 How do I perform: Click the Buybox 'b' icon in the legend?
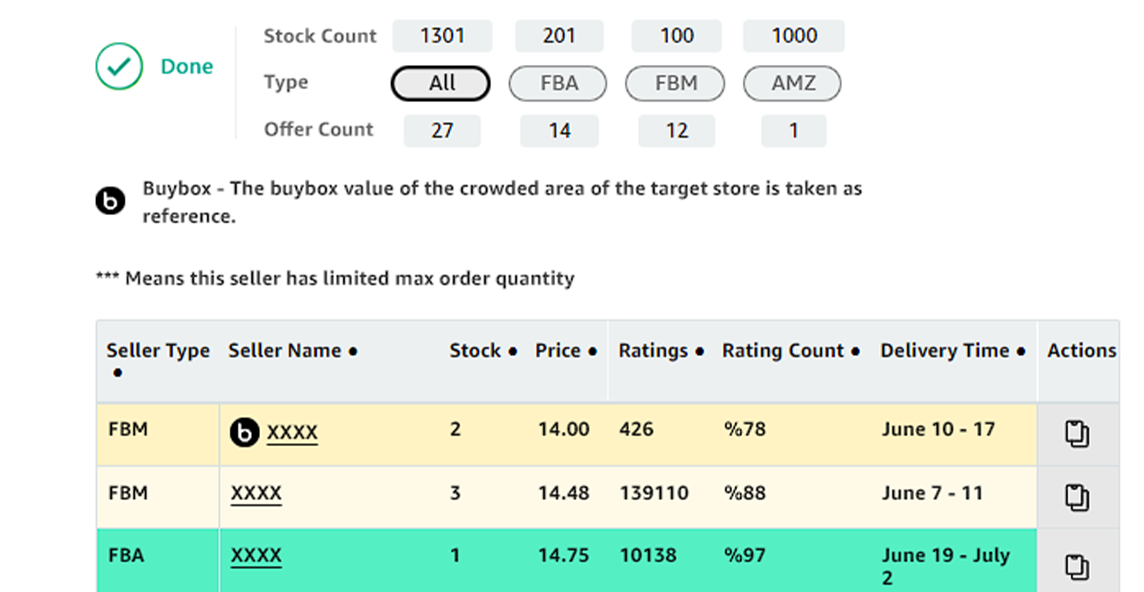(x=110, y=201)
